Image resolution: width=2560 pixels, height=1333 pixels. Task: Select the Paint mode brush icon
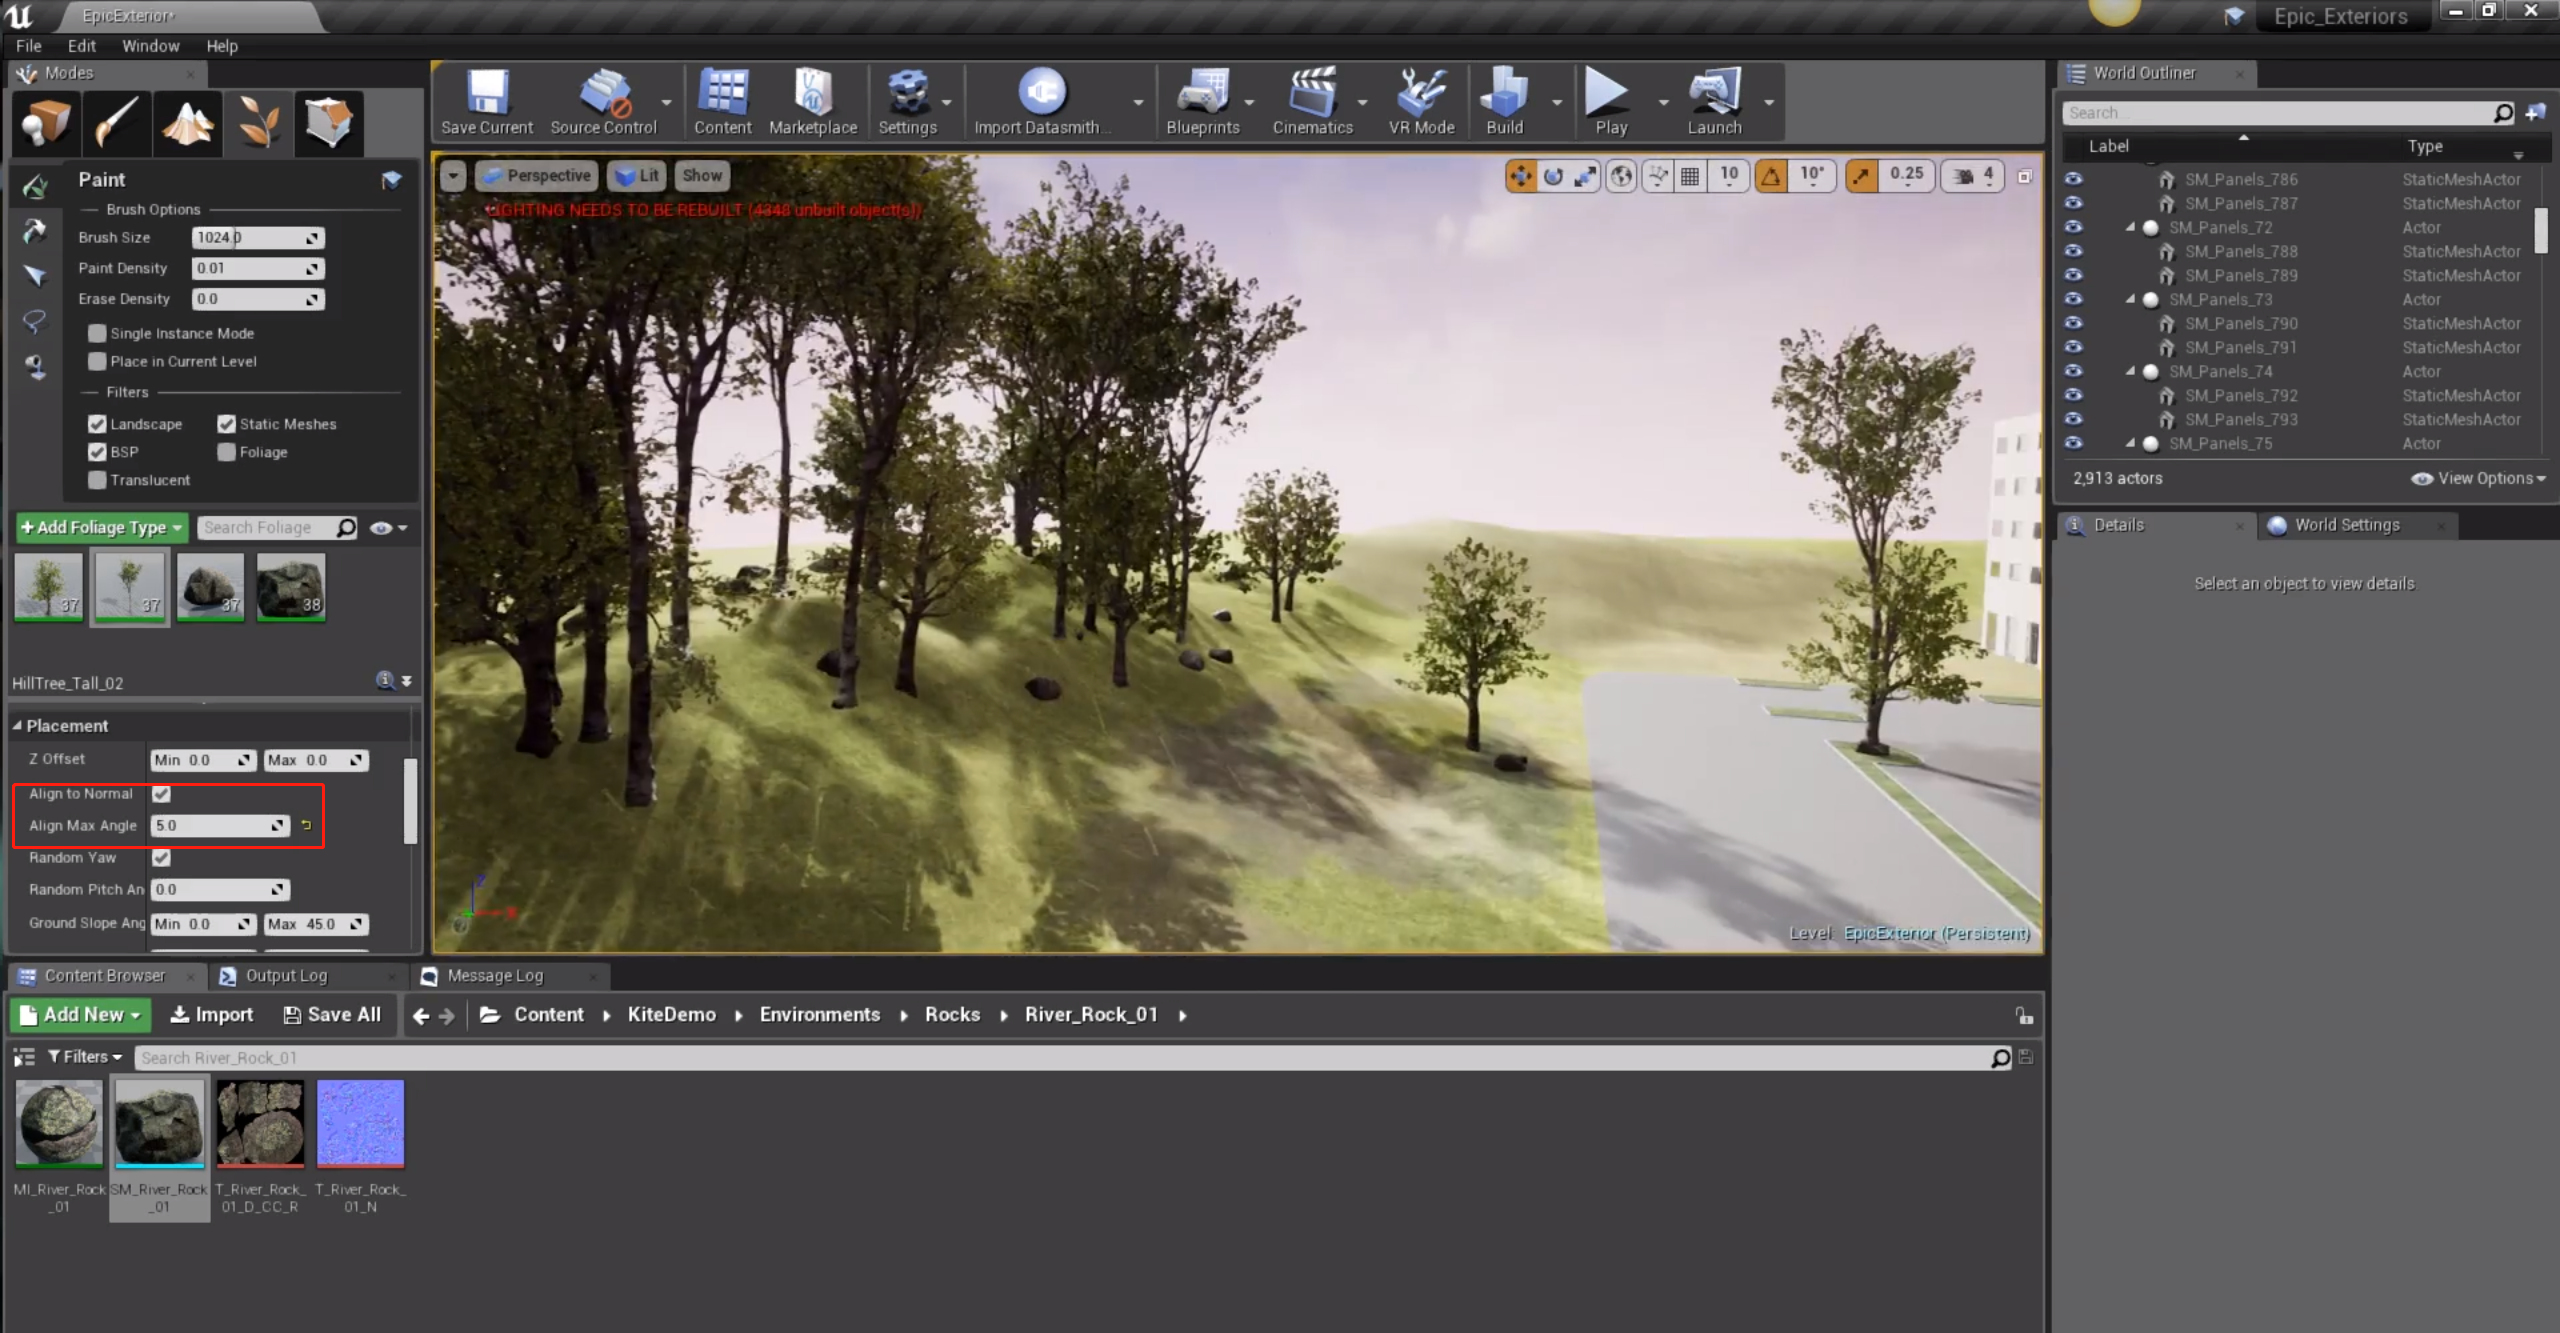click(117, 123)
